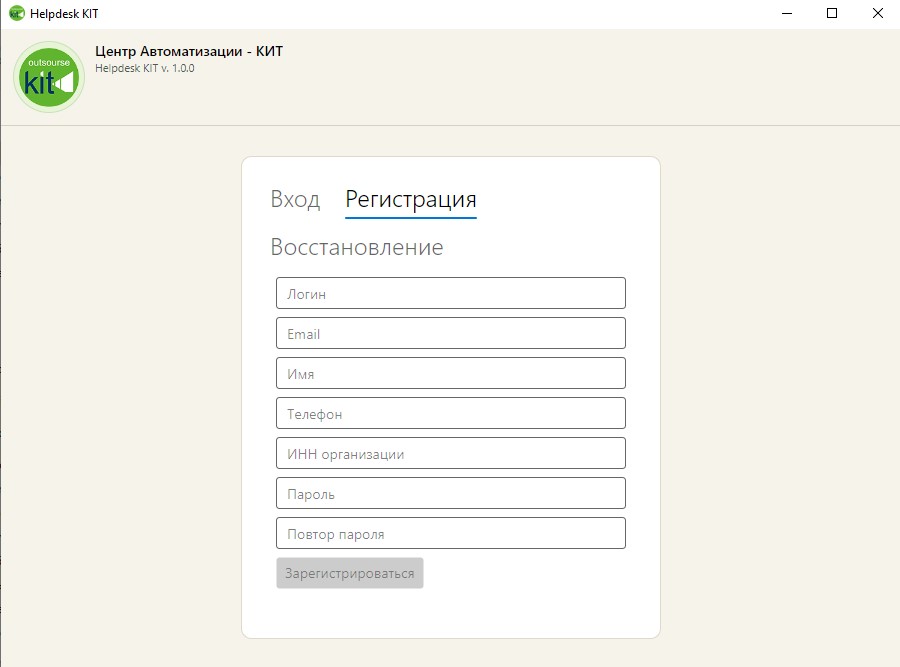The height and width of the screenshot is (667, 900).
Task: Click the Центр Автоматизации - КИТ heading
Action: (188, 51)
